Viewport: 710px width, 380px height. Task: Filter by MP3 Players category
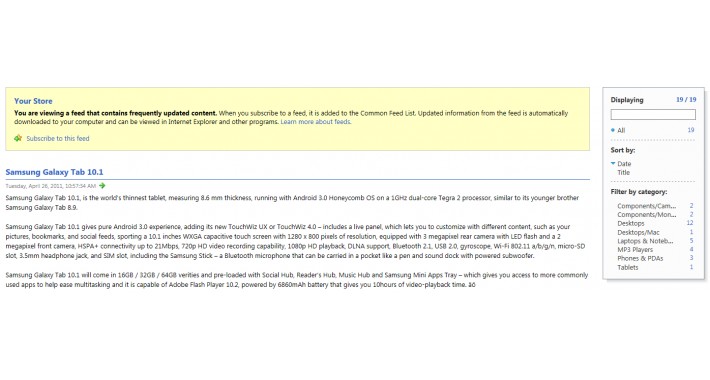635,250
